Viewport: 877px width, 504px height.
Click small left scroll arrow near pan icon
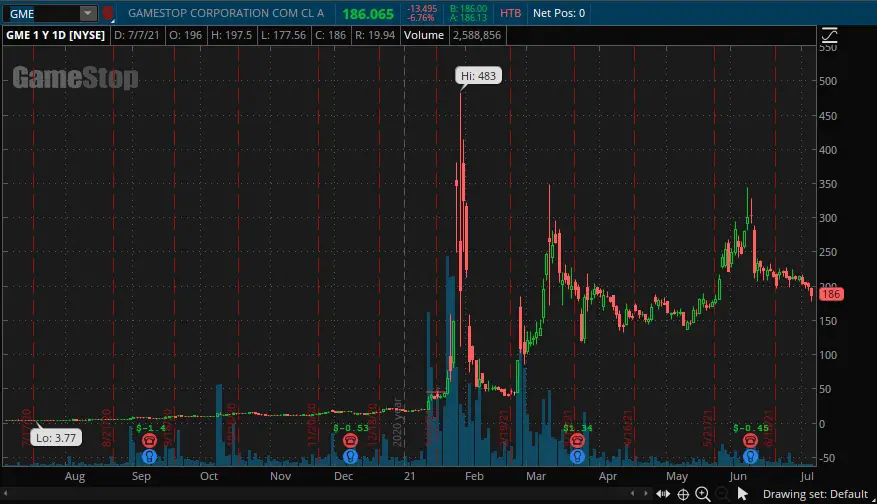633,493
